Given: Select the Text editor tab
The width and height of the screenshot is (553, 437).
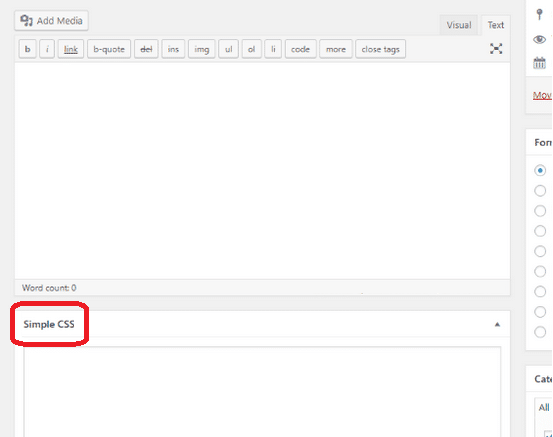Looking at the screenshot, I should [x=496, y=25].
